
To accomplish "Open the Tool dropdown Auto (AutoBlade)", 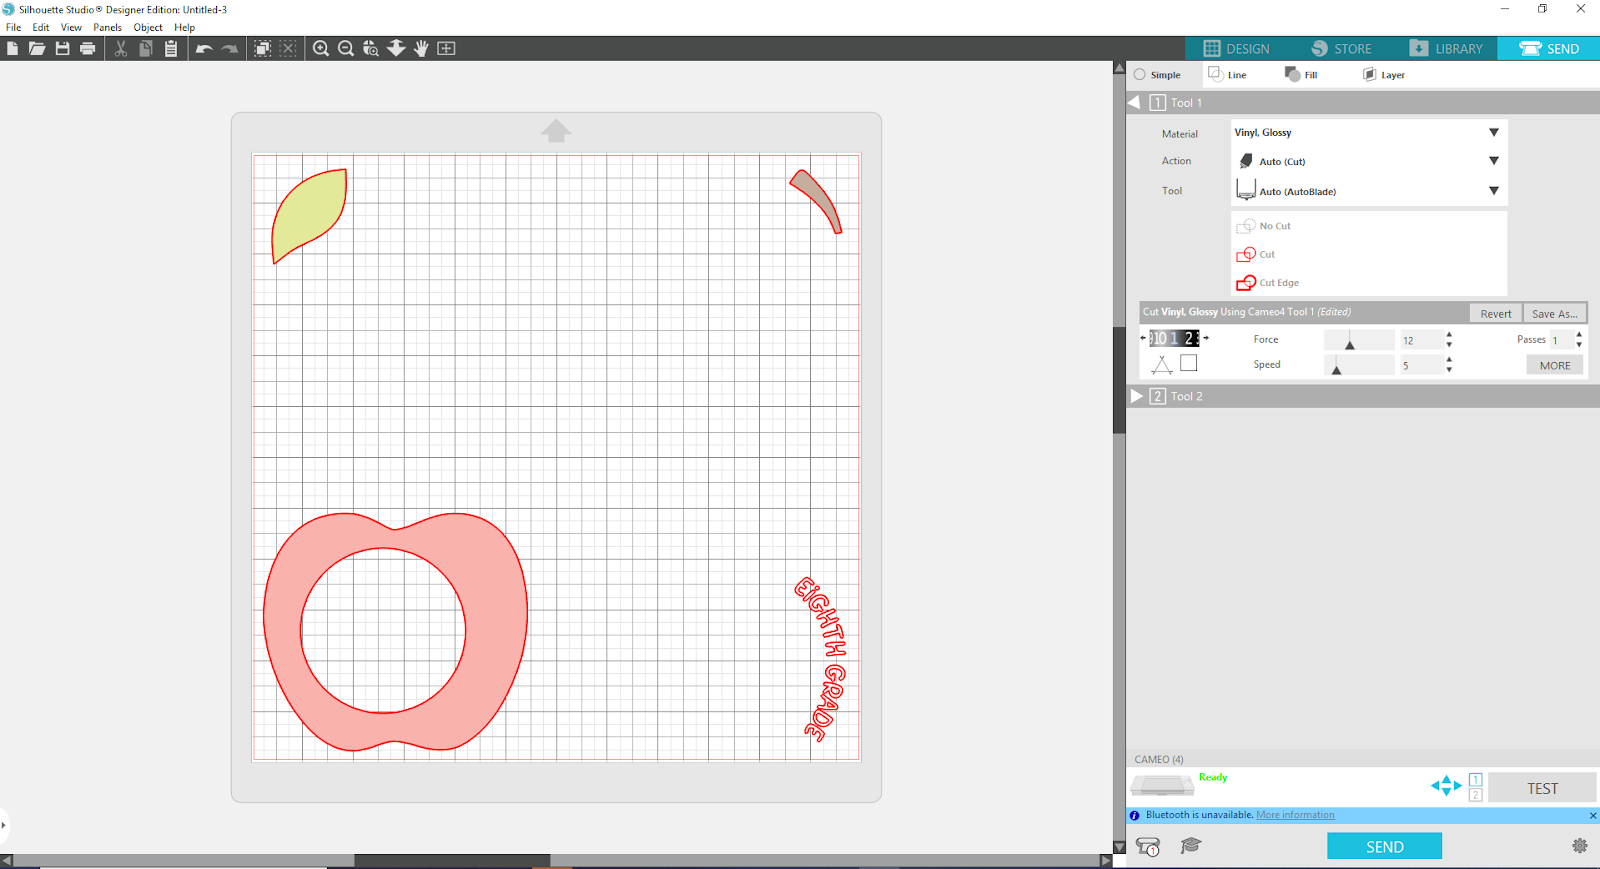I will tap(1368, 190).
